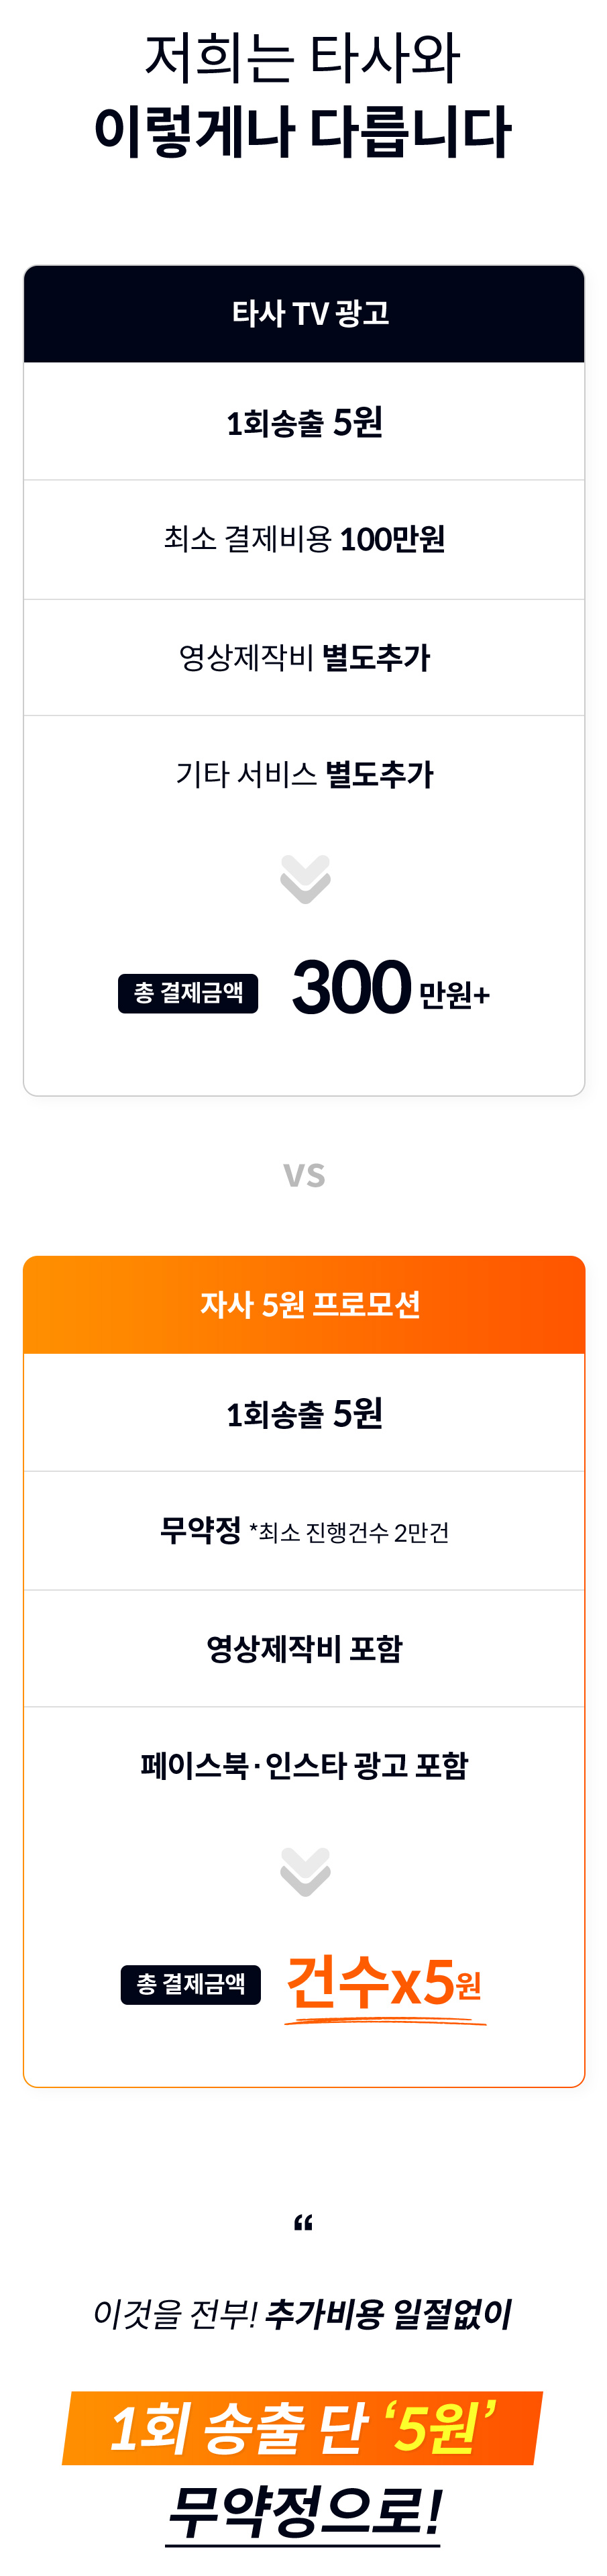Click the 영상제작비 별도추가 row
The image size is (607, 2576).
(x=304, y=658)
